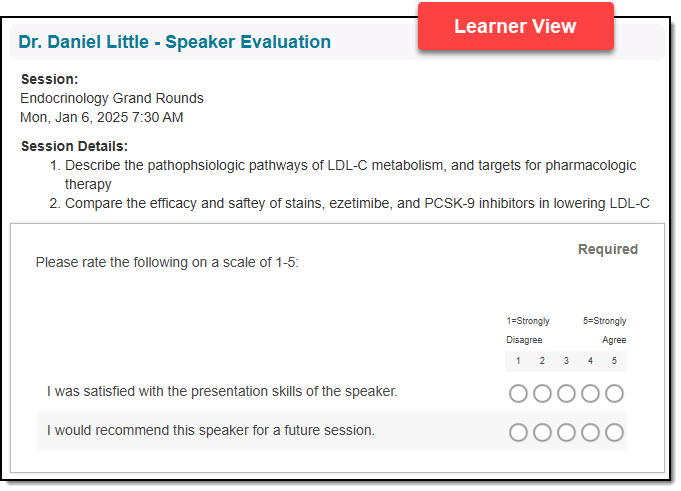Rate presentation skills as 5 Strongly Agree
Screen dimensions: 681x491
point(614,394)
